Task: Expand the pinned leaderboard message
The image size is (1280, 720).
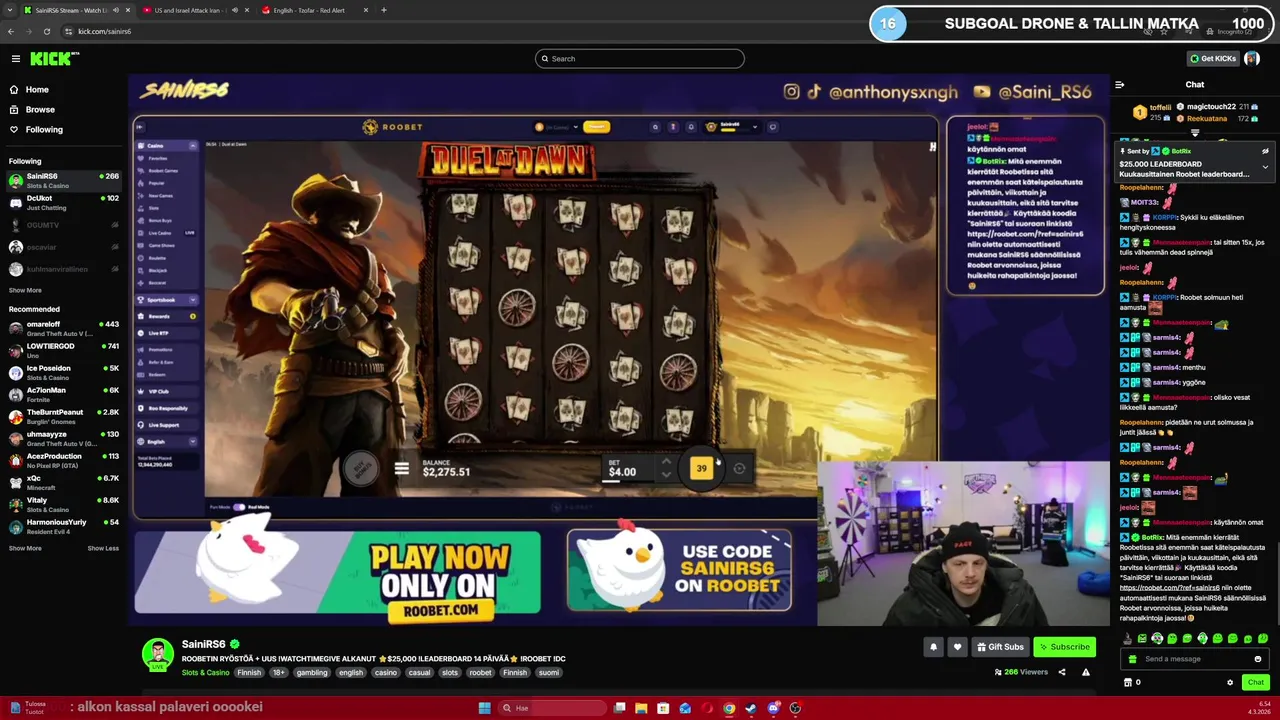Action: (x=1265, y=167)
